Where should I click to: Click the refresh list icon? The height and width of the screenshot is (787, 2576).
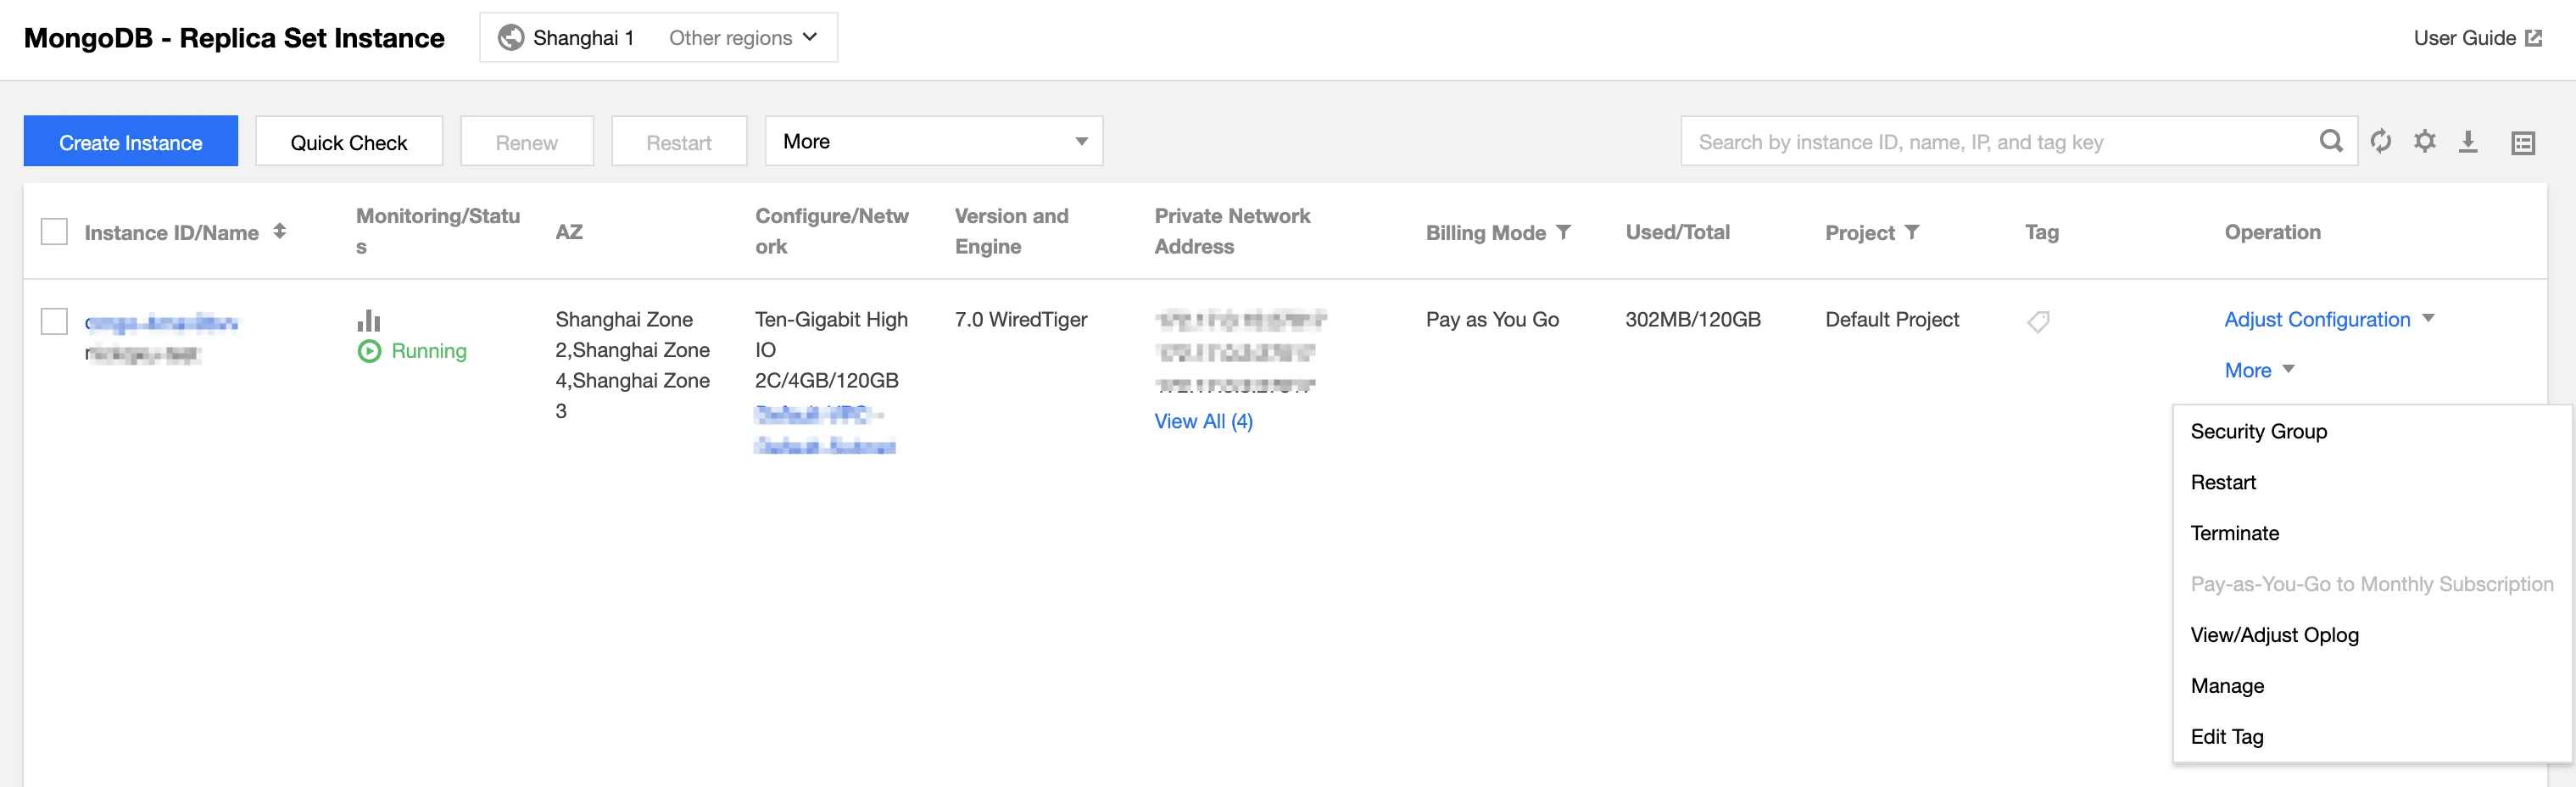click(2381, 142)
